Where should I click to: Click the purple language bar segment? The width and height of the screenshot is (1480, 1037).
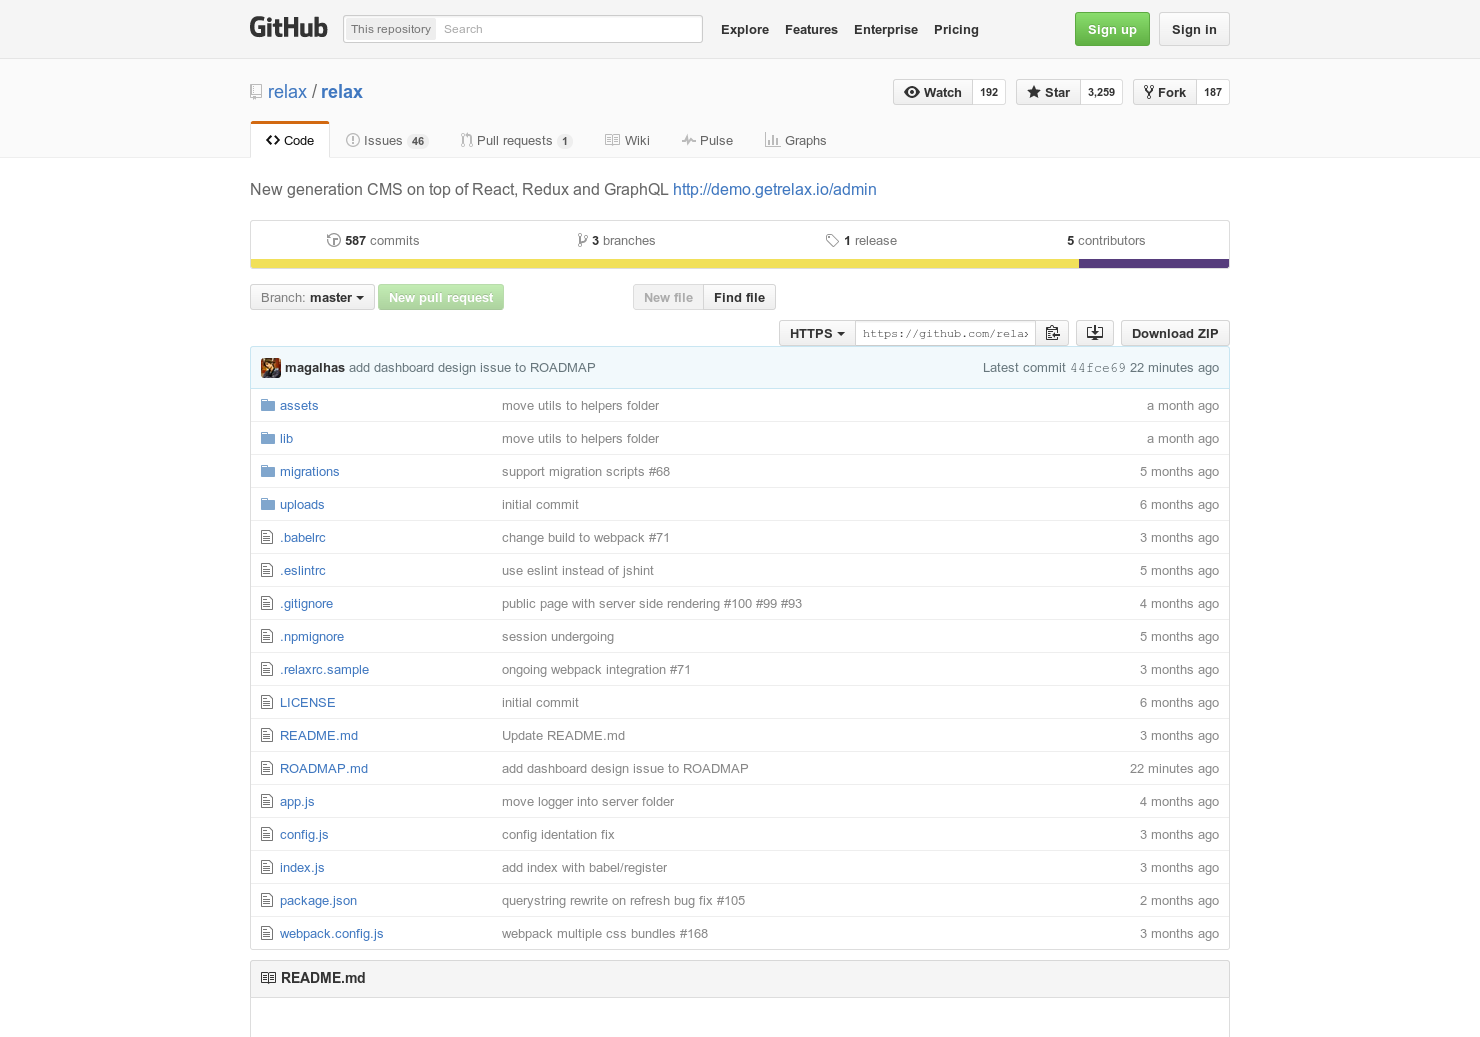click(x=1154, y=264)
